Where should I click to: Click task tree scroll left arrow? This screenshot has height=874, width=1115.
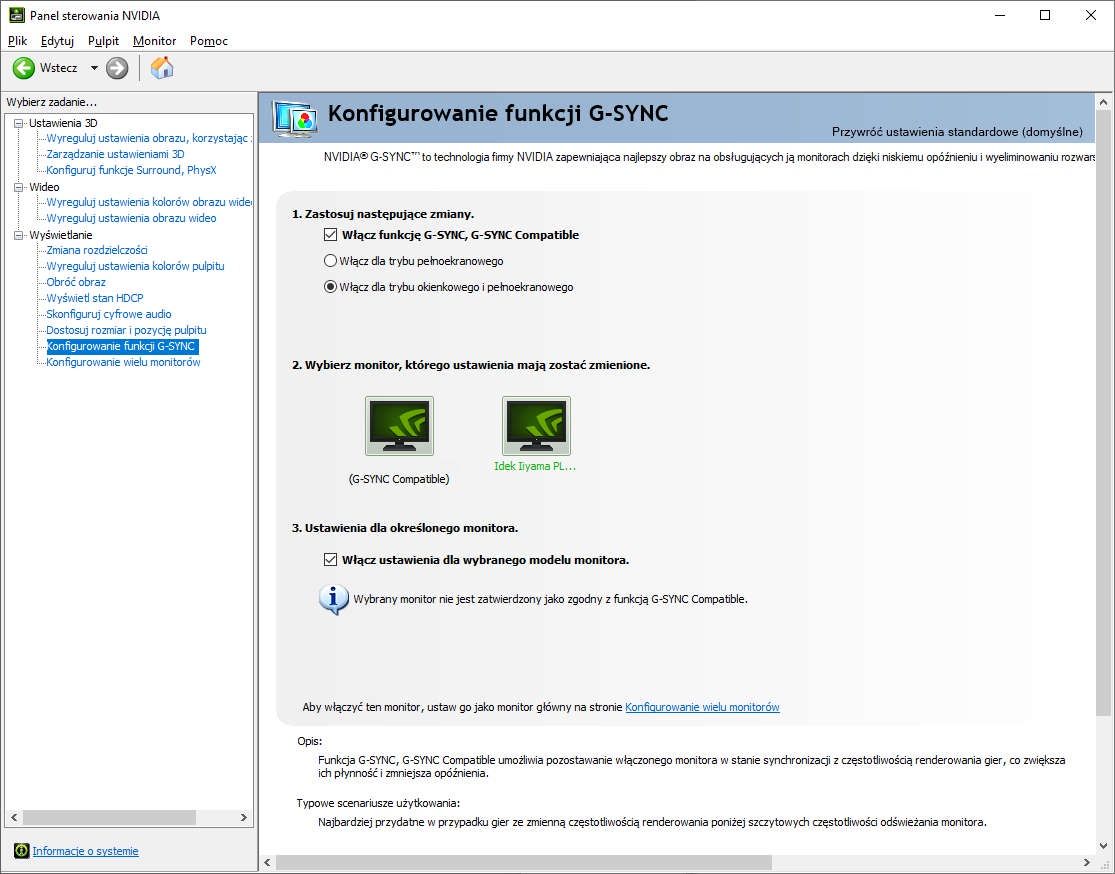(x=14, y=818)
